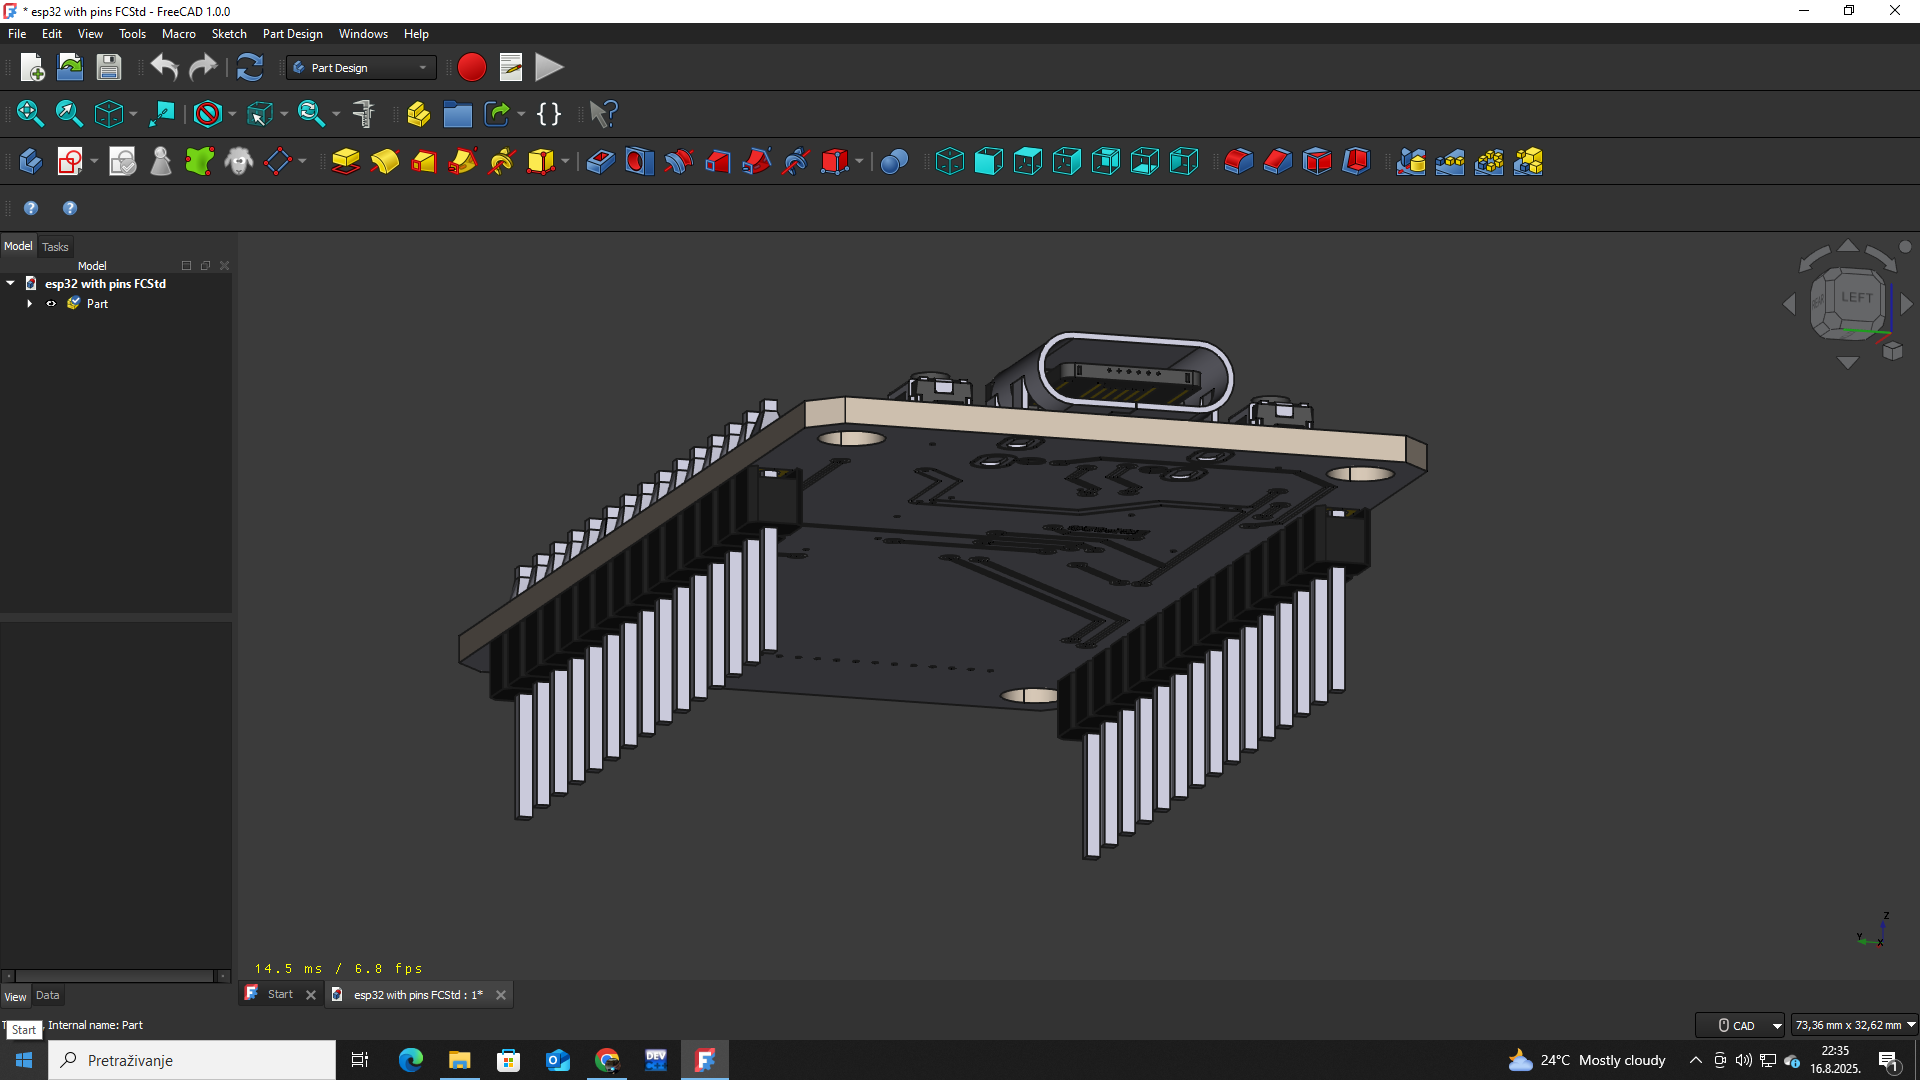Open the CAD navigation style dropdown
1920x1080 pixels.
(x=1740, y=1025)
